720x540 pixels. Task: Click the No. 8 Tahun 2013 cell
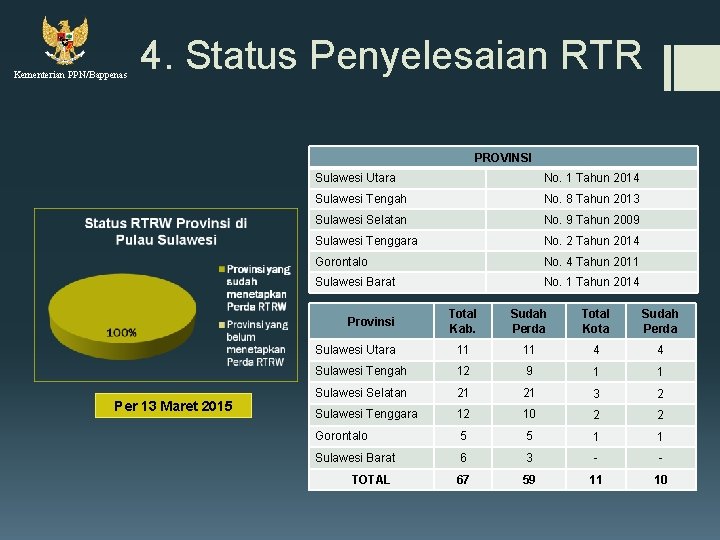(x=591, y=199)
